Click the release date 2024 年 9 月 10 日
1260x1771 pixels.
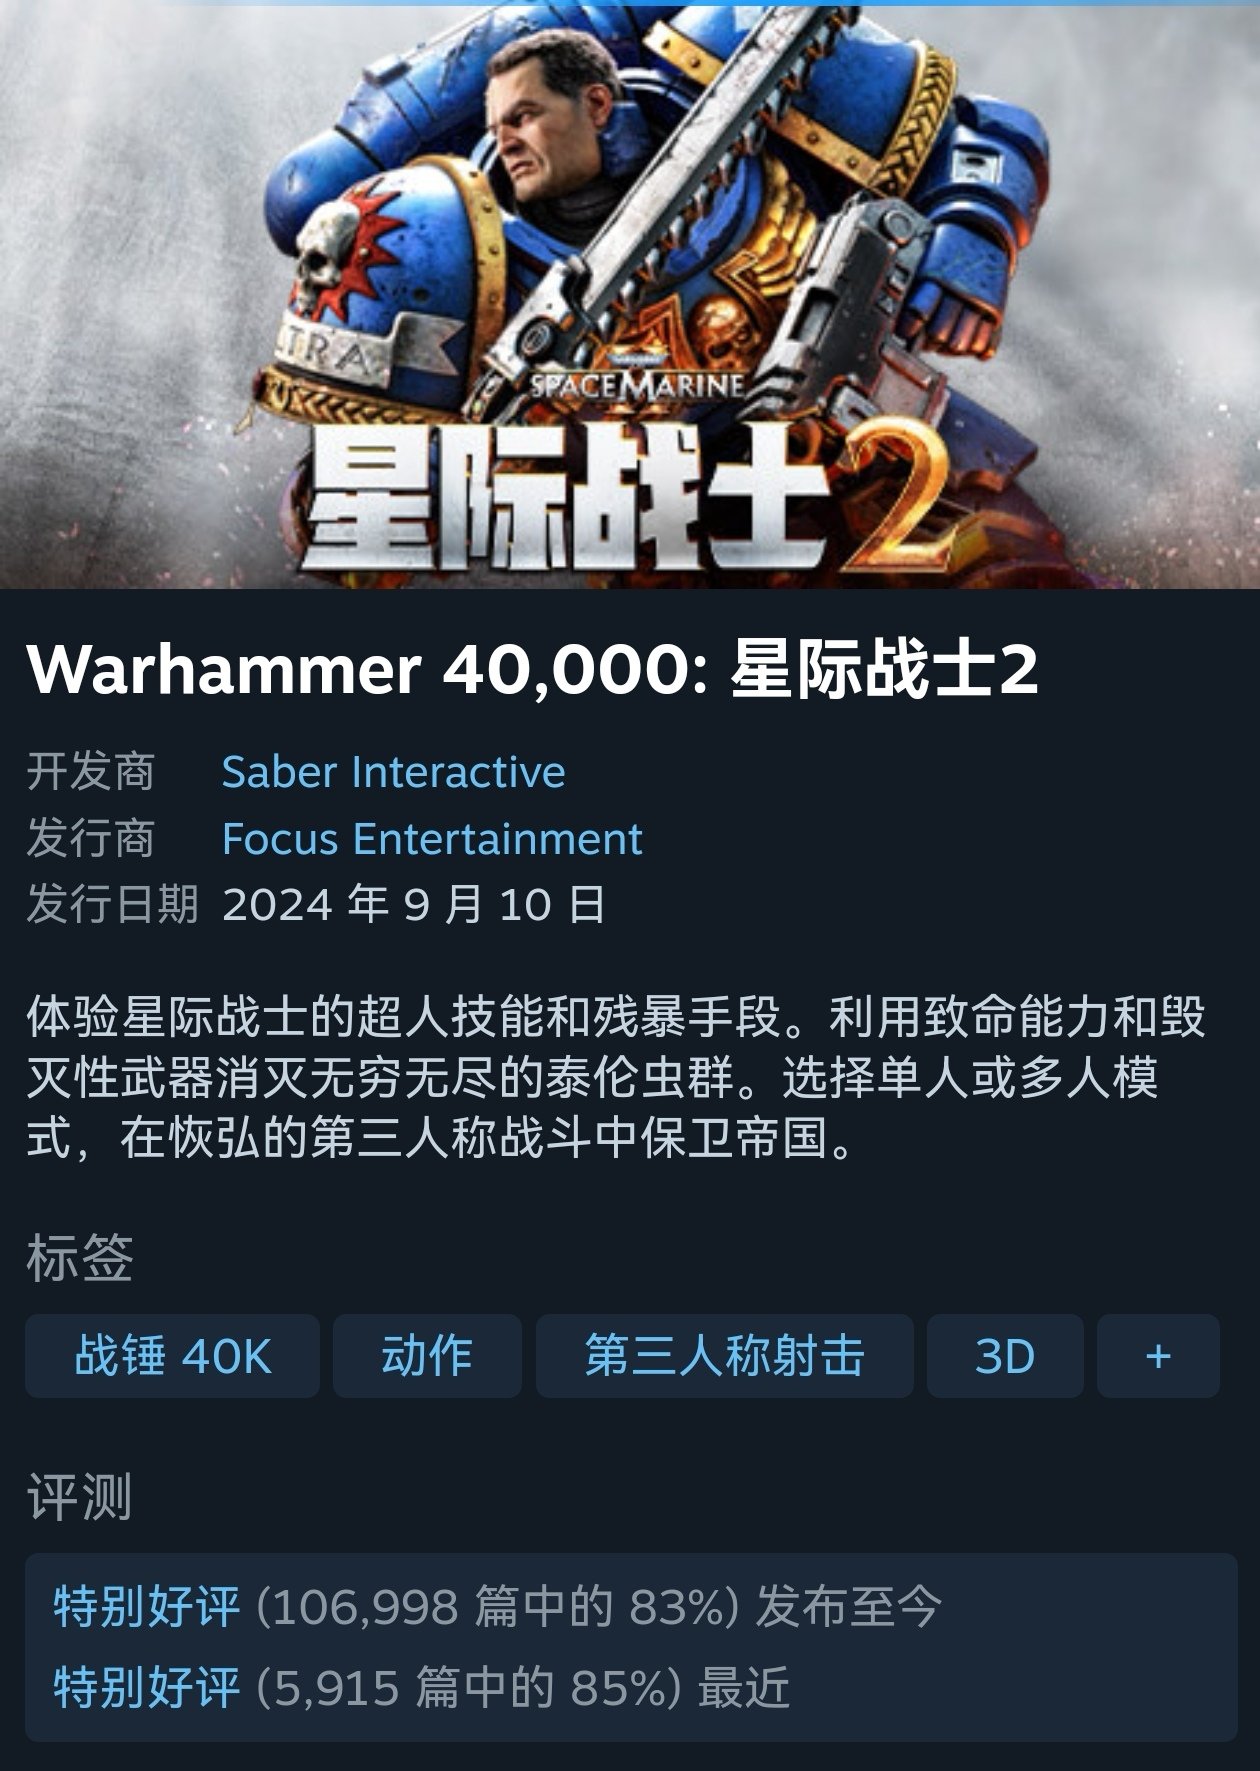(x=414, y=904)
